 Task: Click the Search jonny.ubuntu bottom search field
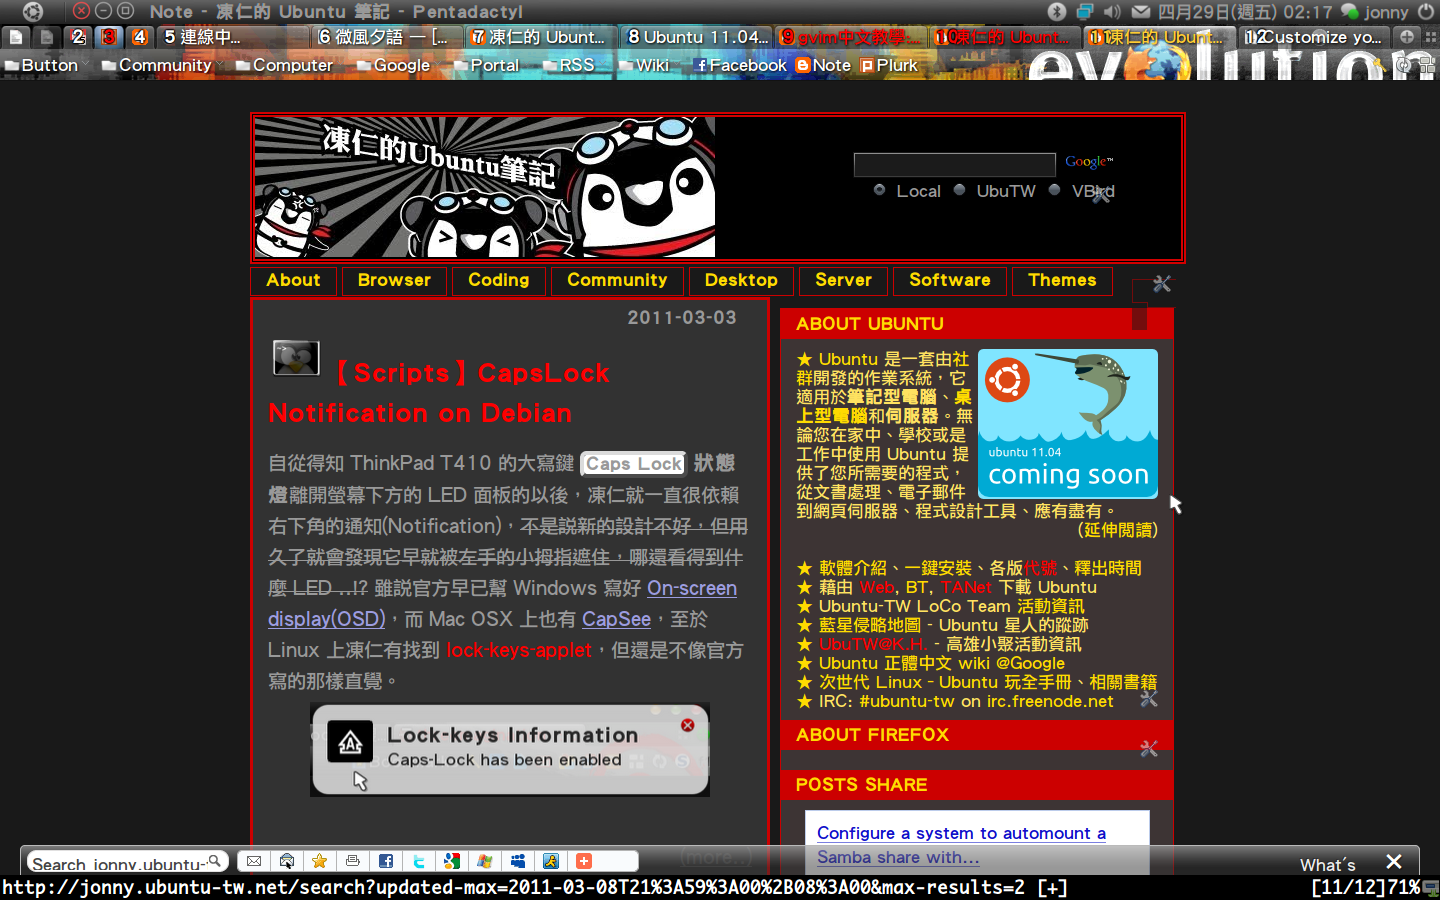[x=118, y=861]
